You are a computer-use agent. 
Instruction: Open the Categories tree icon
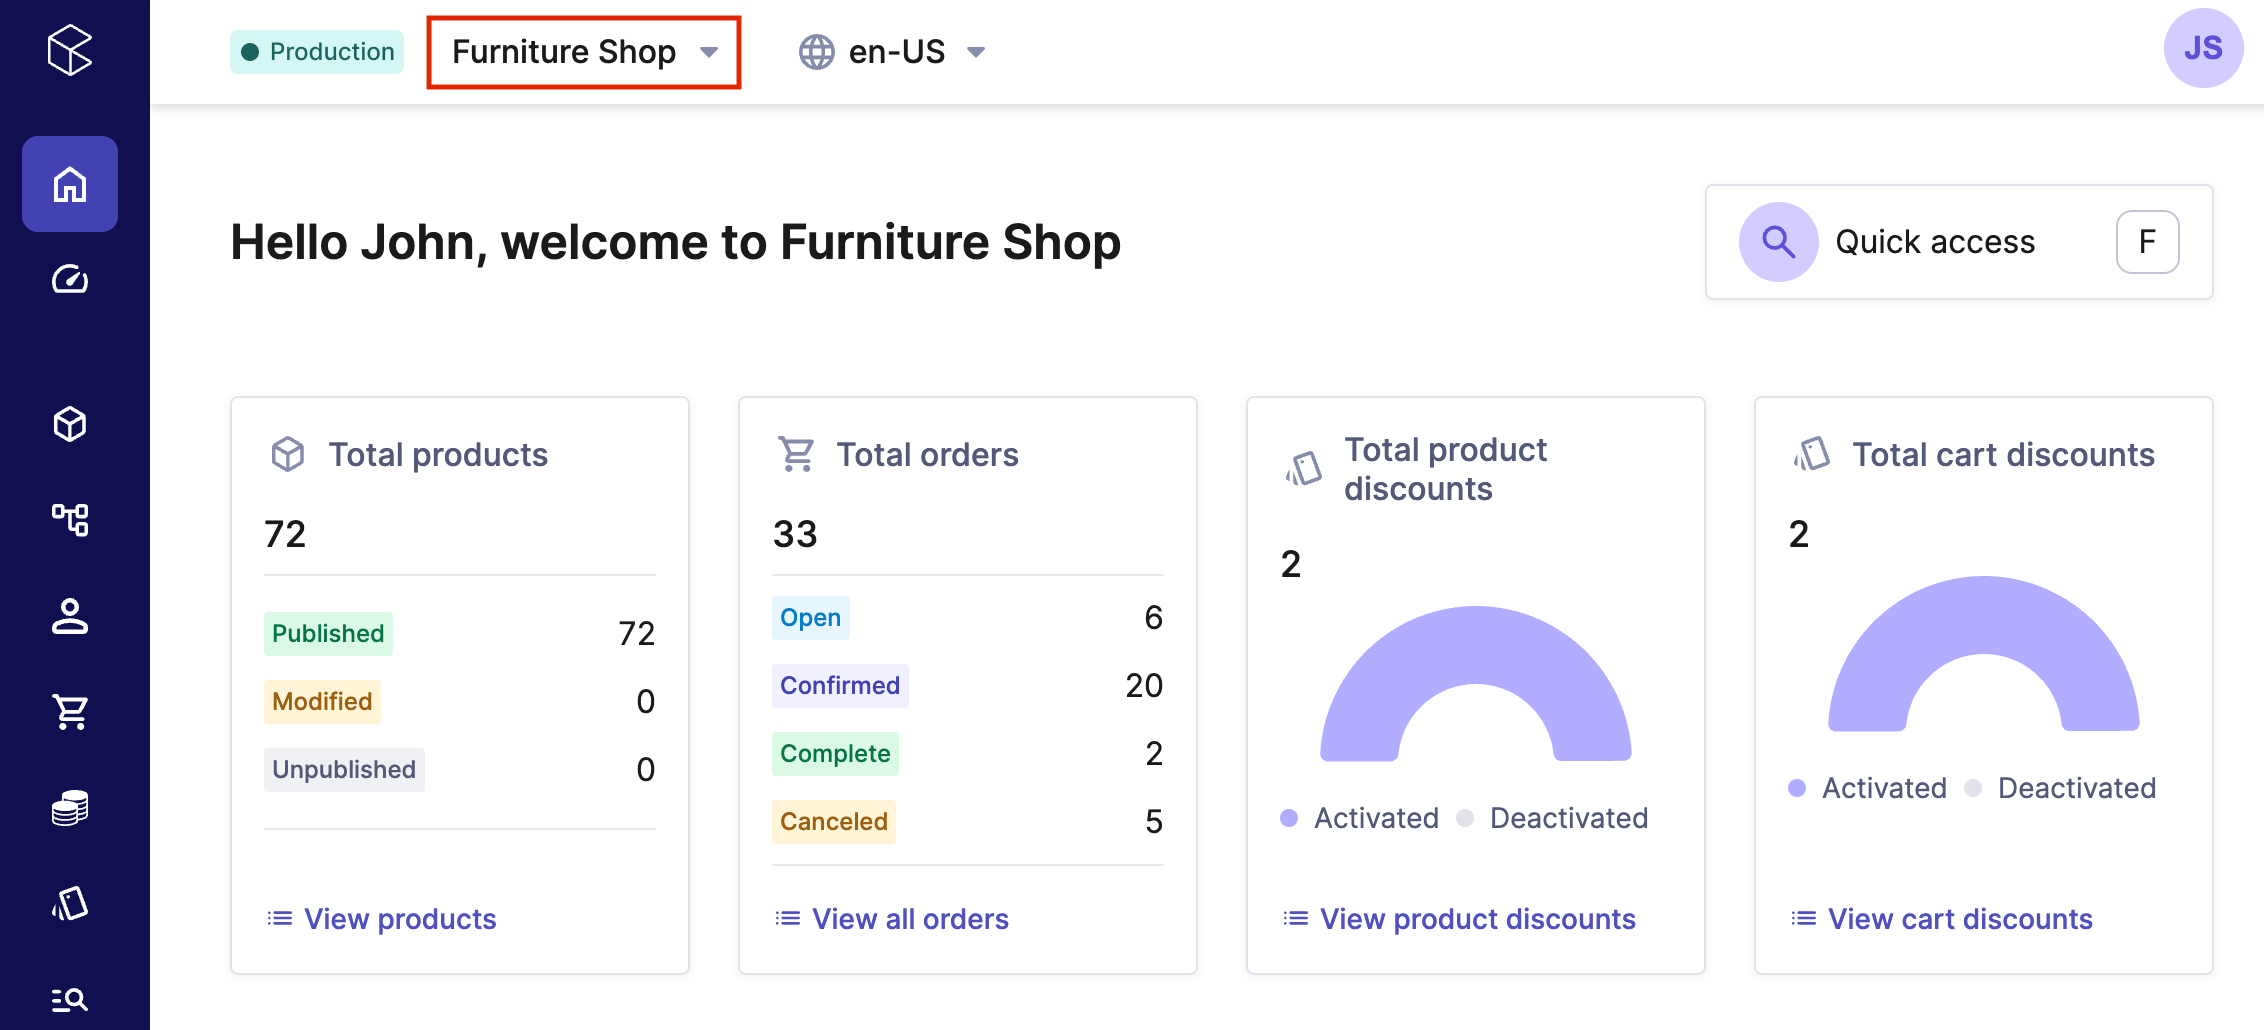[x=70, y=519]
